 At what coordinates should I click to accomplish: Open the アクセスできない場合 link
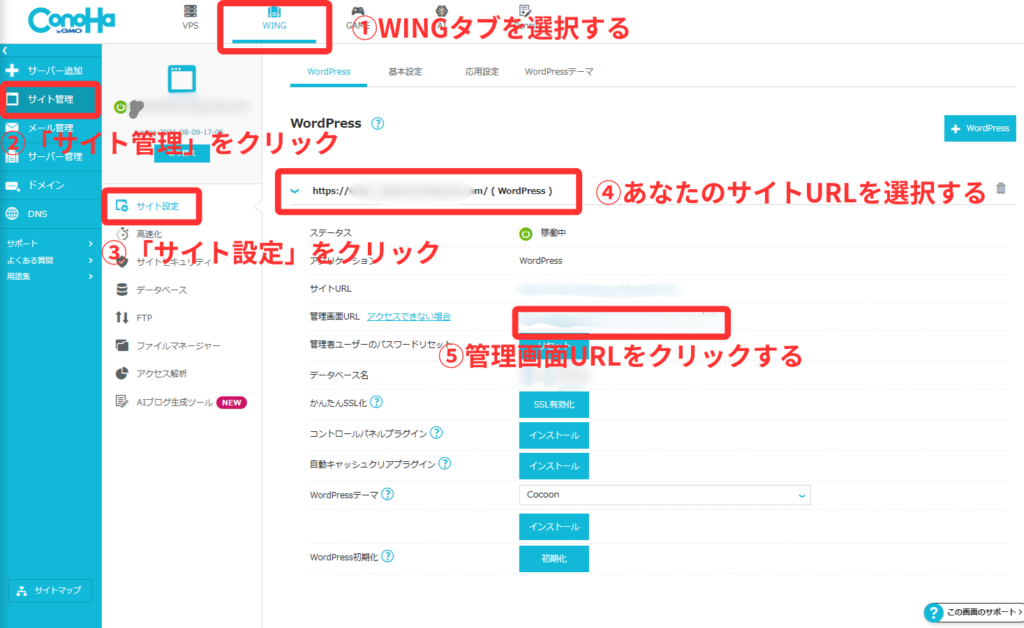(408, 316)
